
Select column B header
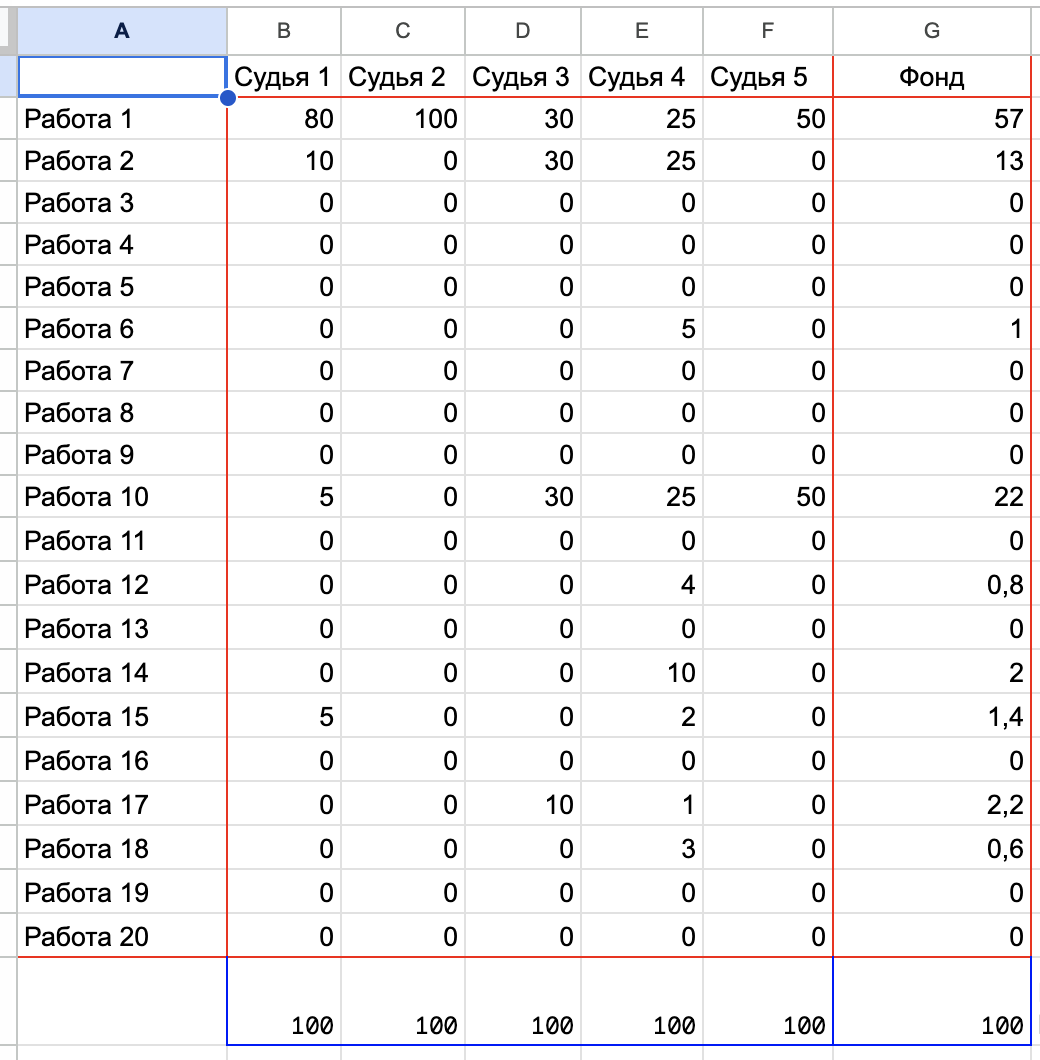(x=284, y=31)
